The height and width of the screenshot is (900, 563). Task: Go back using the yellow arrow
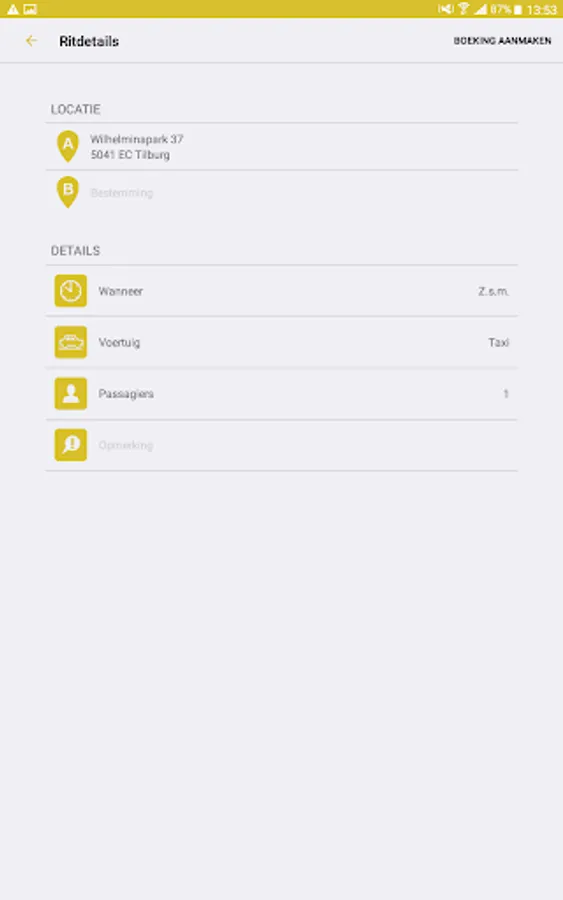(32, 41)
